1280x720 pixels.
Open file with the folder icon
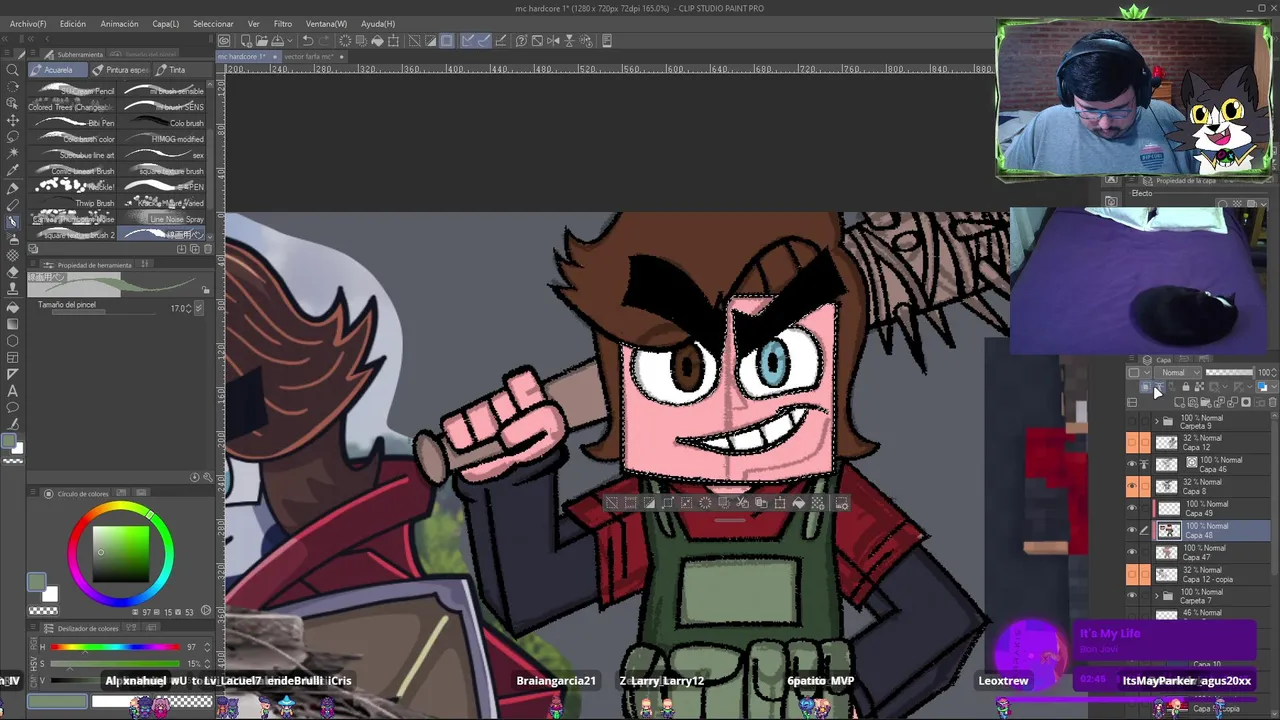coord(260,41)
